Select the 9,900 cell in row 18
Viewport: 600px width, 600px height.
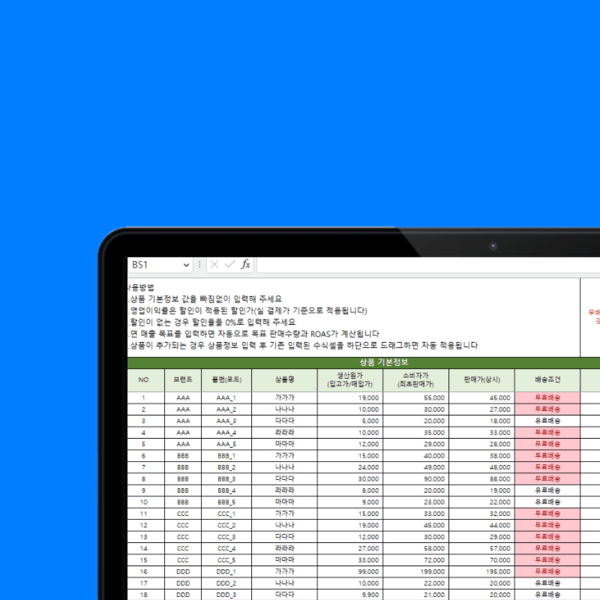pos(350,595)
